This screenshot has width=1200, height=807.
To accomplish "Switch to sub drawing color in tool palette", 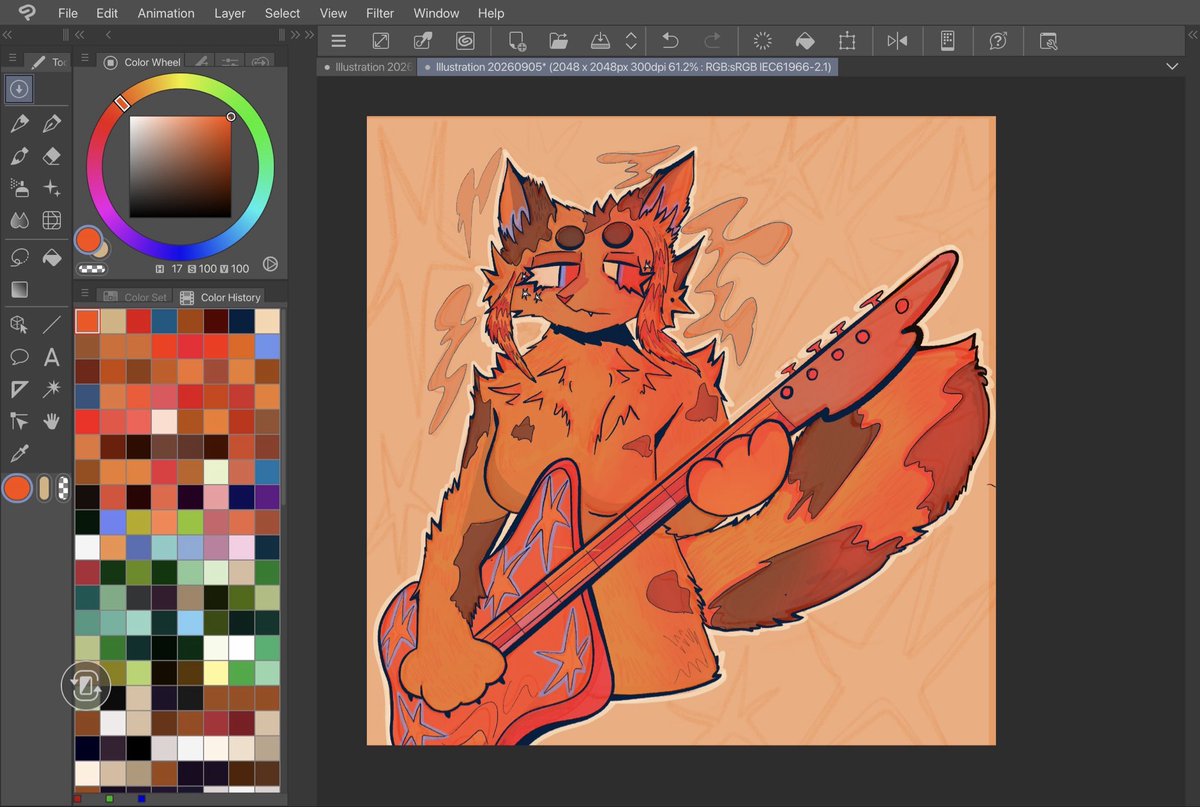I will tap(44, 488).
